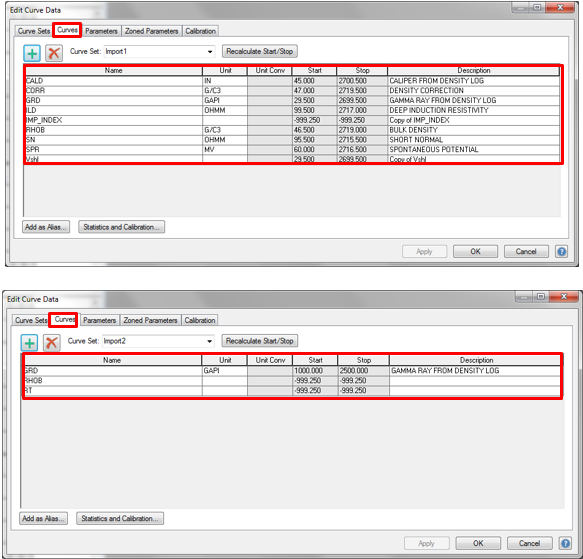The height and width of the screenshot is (559, 583).
Task: Select the RT curve row in Import2
Action: (x=292, y=391)
